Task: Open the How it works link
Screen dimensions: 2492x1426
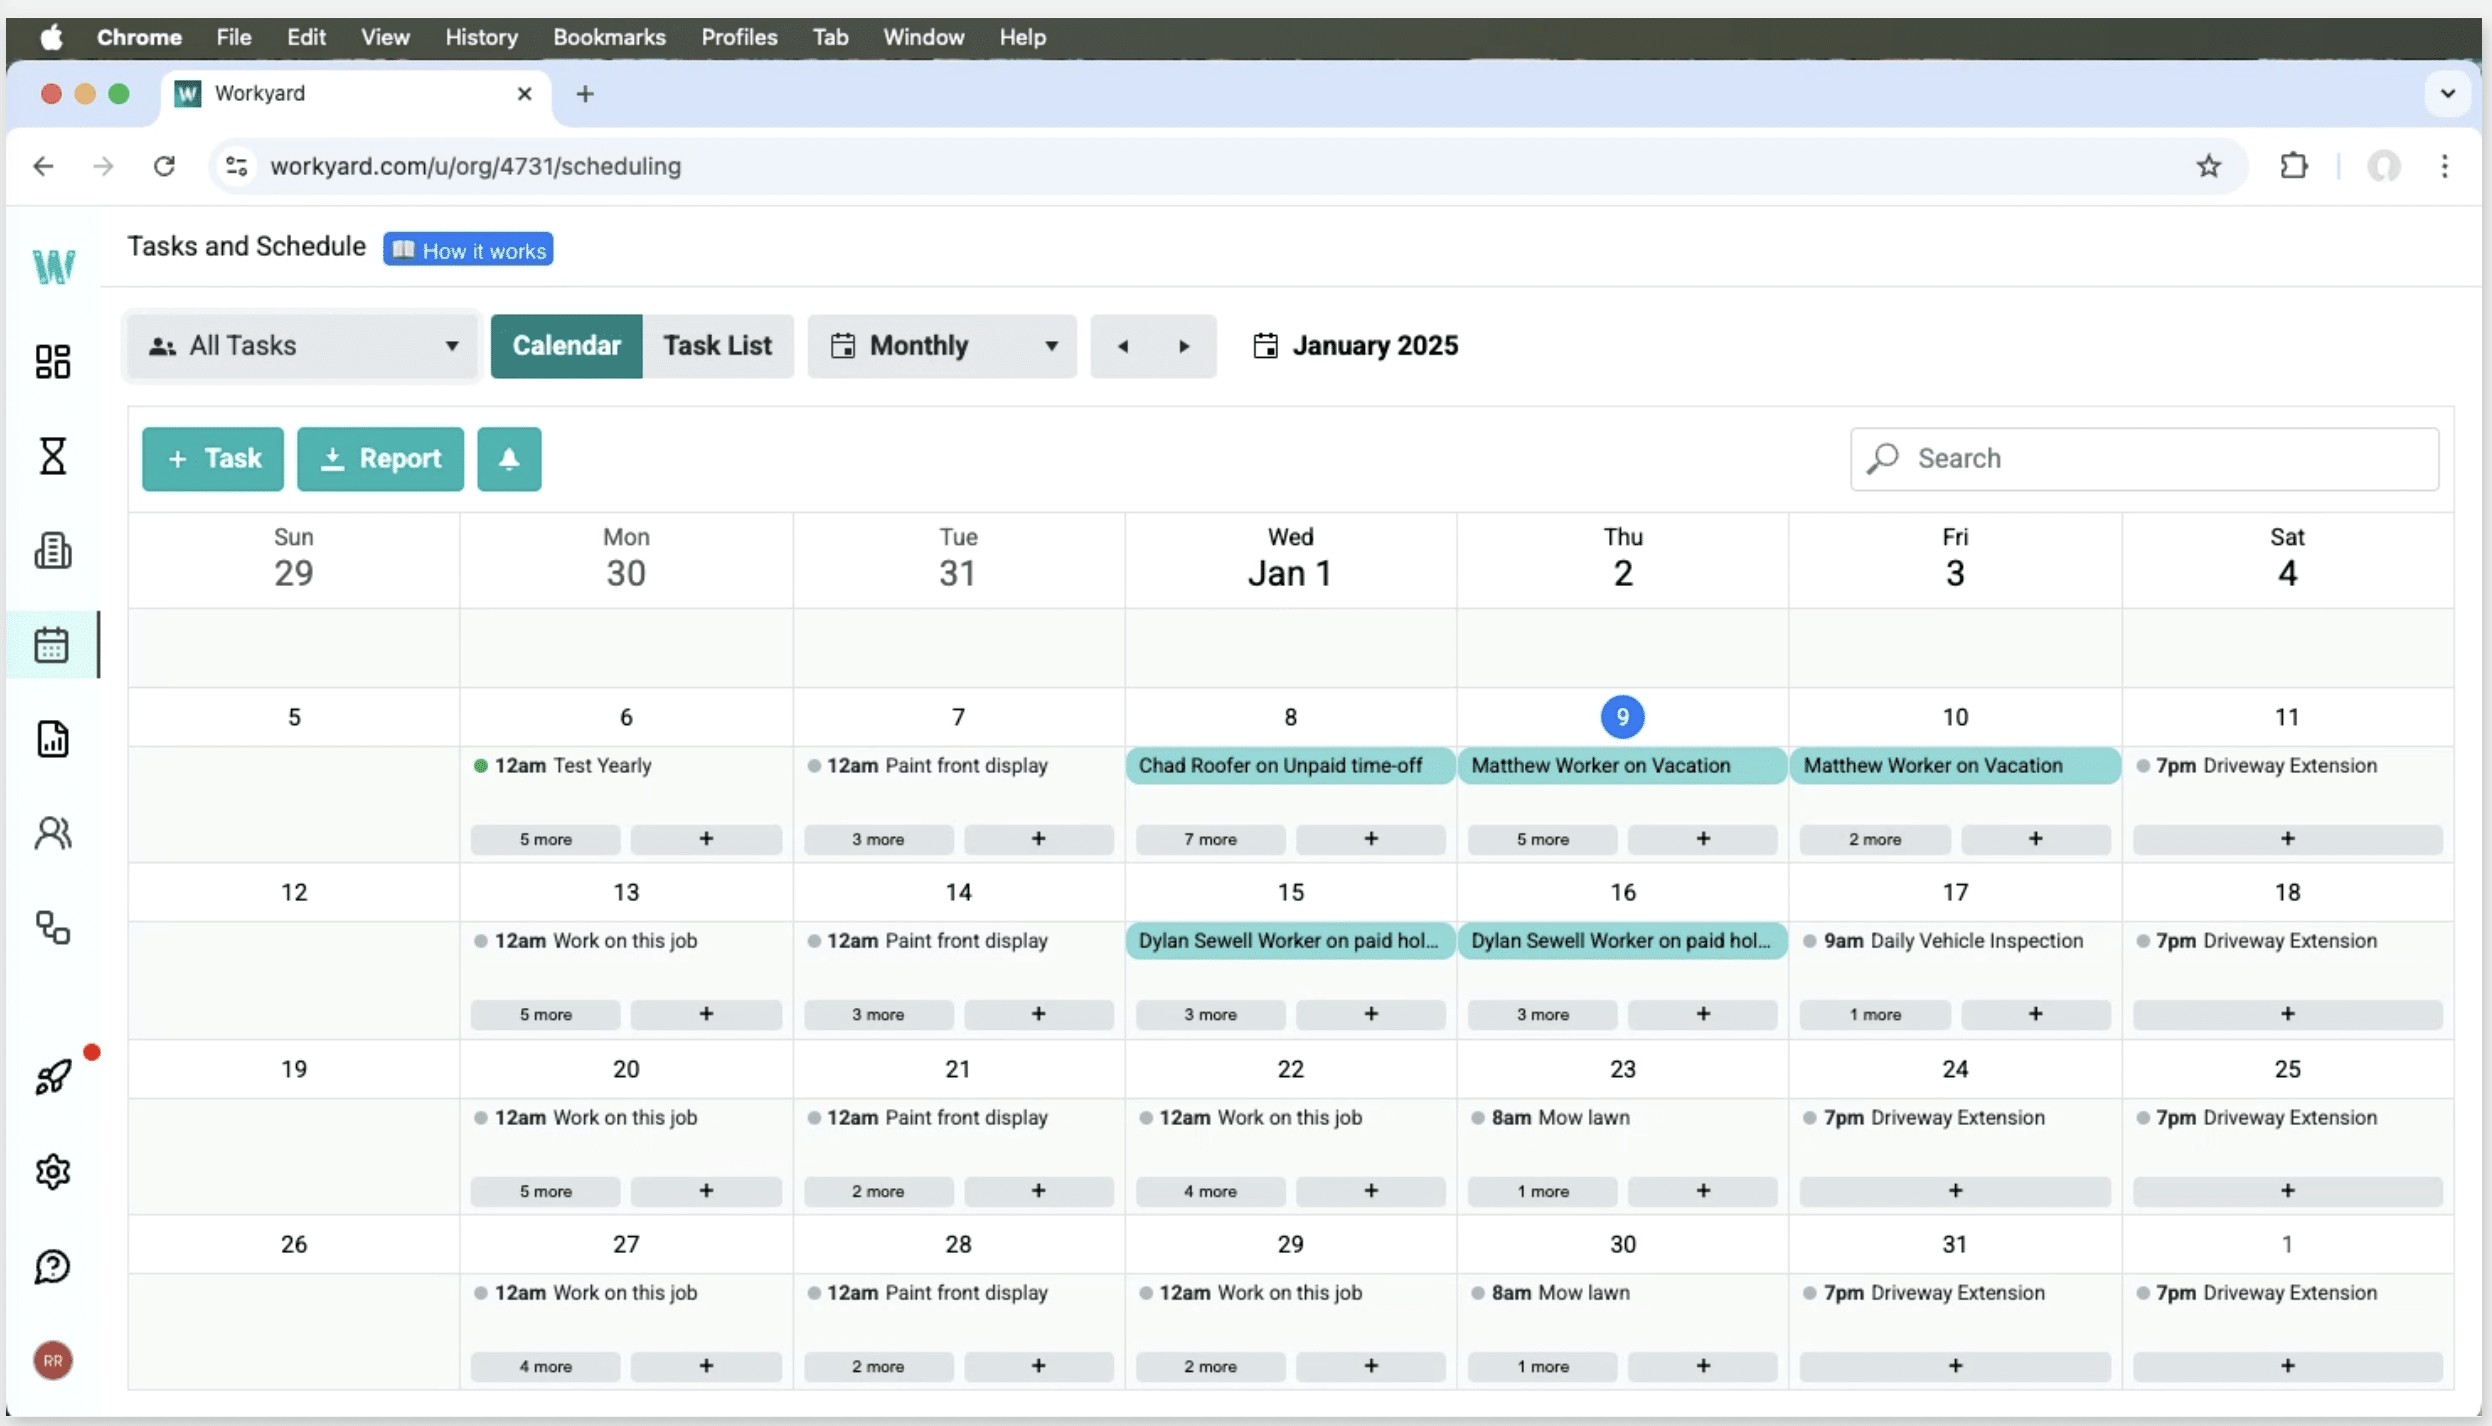Action: (468, 250)
